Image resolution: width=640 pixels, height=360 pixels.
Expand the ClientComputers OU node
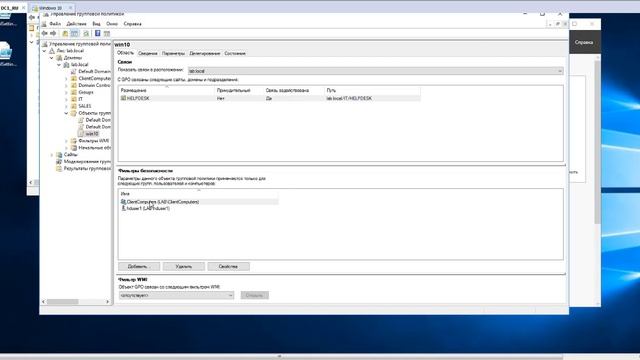click(x=67, y=78)
